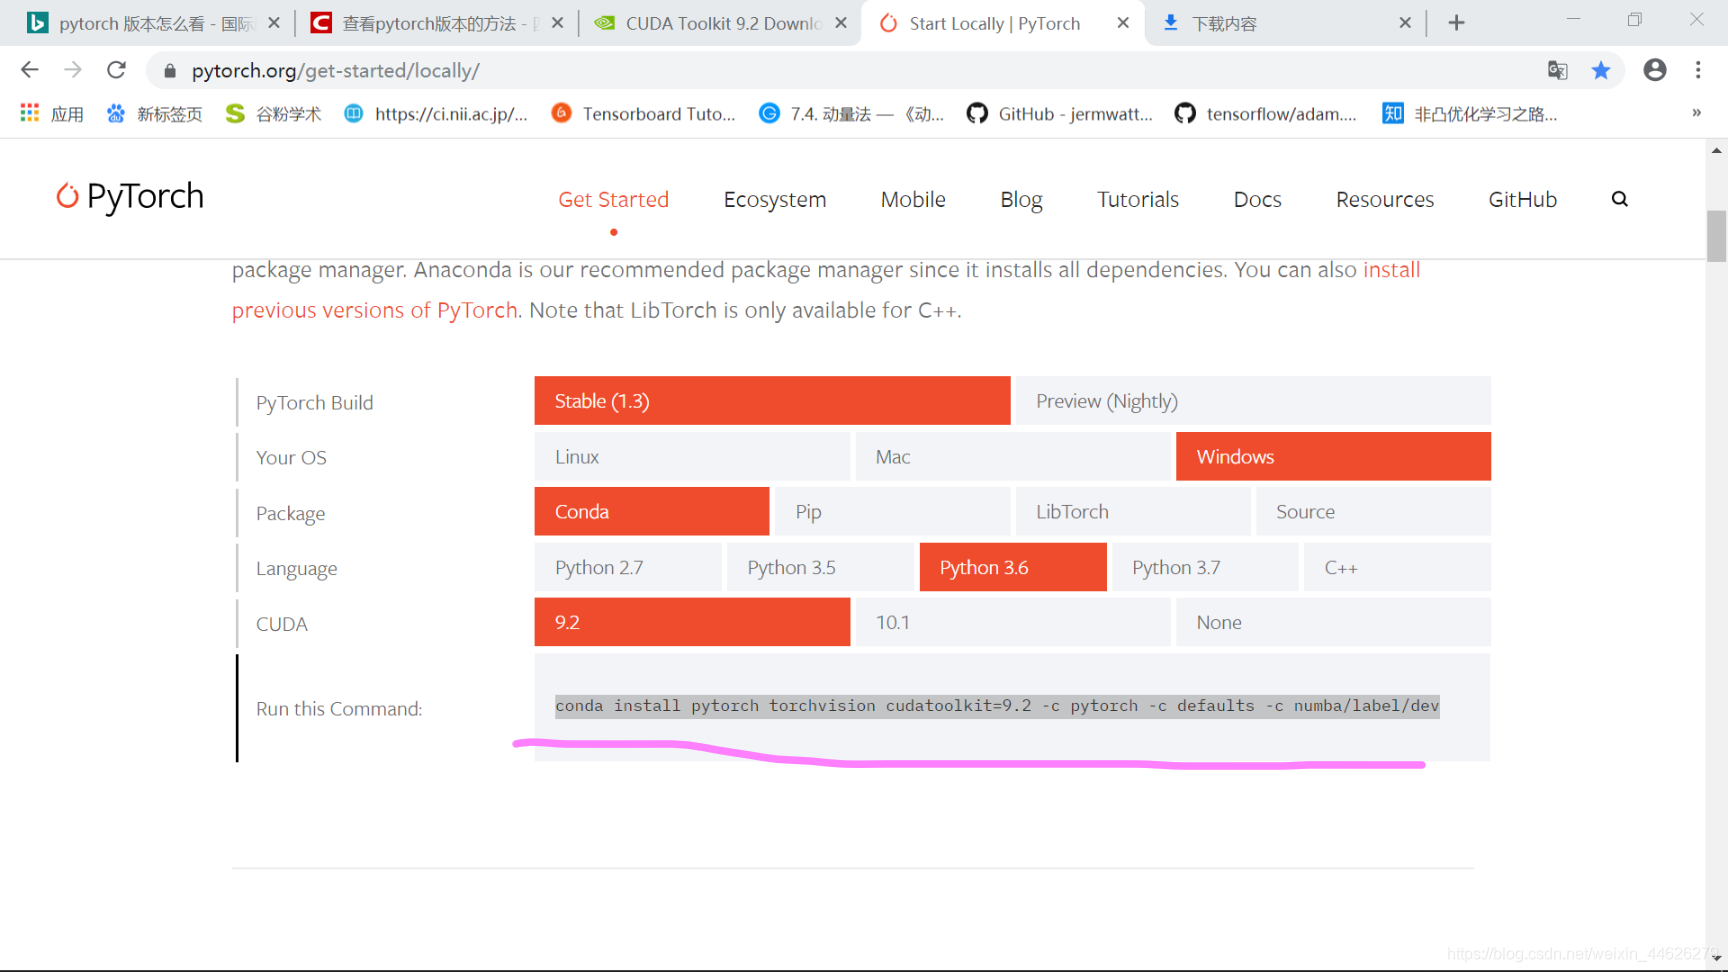The width and height of the screenshot is (1728, 972).
Task: Select CUDA 10.1 option
Action: point(1013,622)
